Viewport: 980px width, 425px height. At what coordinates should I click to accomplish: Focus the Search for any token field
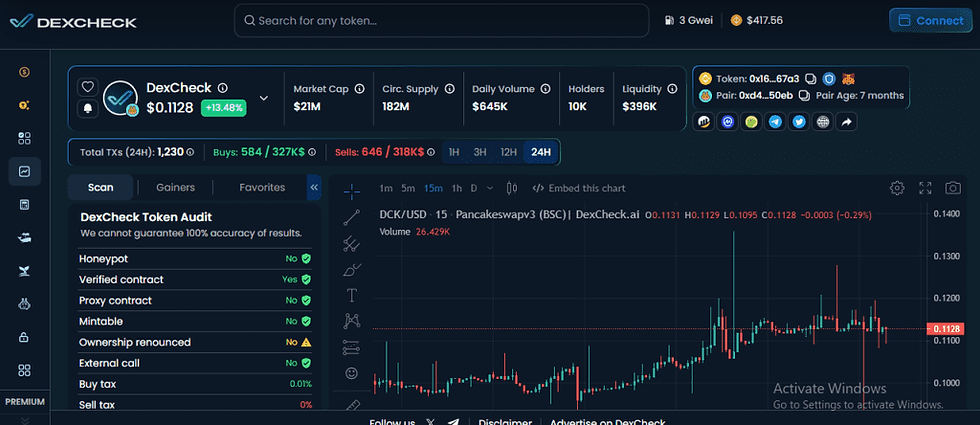[441, 21]
